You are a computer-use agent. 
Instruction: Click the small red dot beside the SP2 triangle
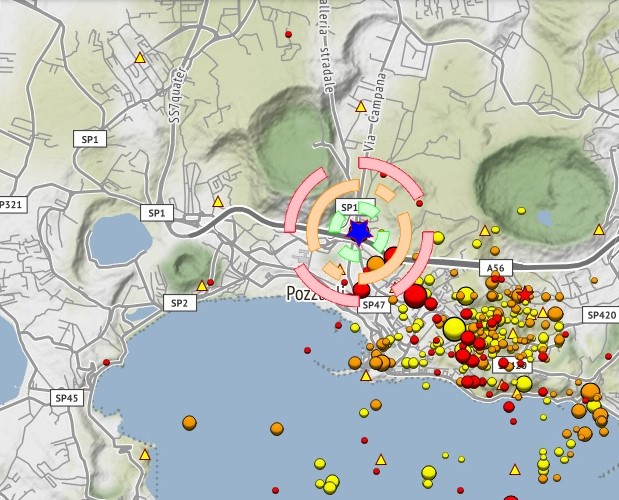(210, 282)
